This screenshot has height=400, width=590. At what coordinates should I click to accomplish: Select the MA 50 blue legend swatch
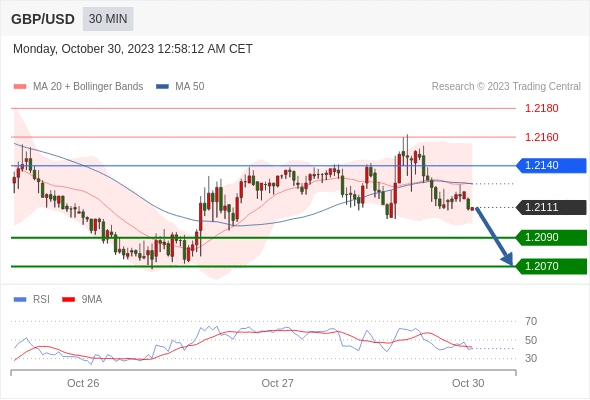click(162, 87)
